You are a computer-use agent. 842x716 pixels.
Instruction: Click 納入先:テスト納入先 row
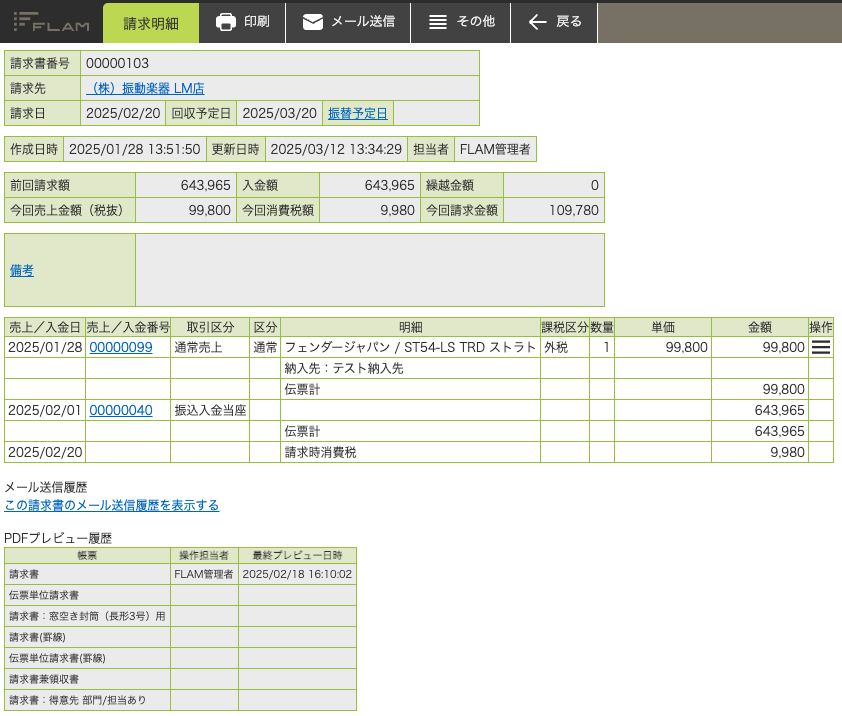(344, 368)
